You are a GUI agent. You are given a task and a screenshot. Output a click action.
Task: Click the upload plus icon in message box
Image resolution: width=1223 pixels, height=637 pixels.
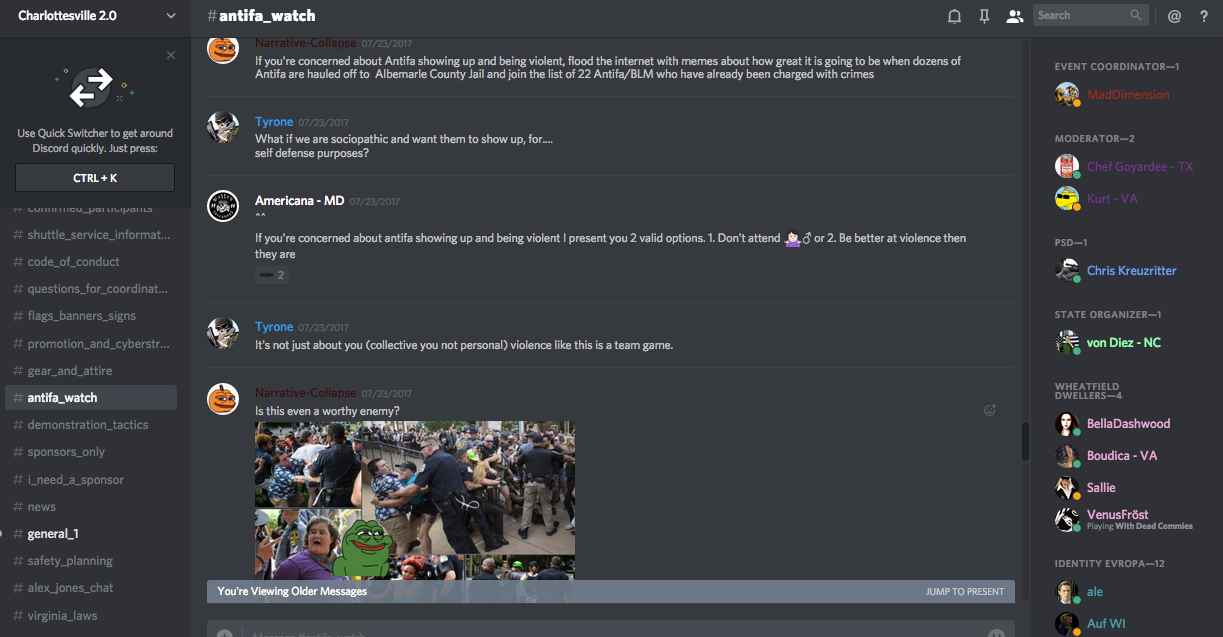[224, 633]
